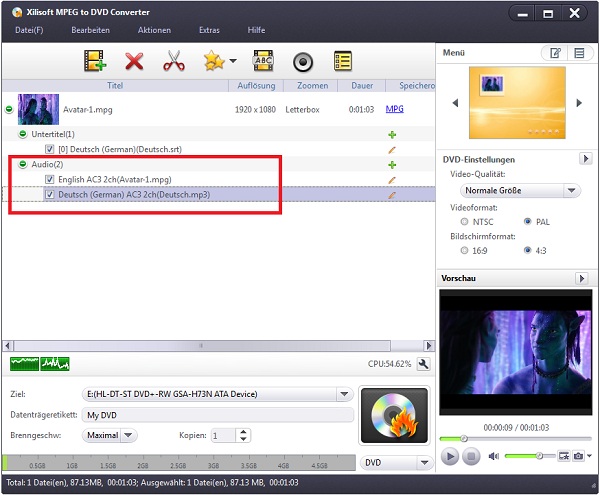The height and width of the screenshot is (495, 600).
Task: Open the Bearbeiten menu
Action: 90,30
